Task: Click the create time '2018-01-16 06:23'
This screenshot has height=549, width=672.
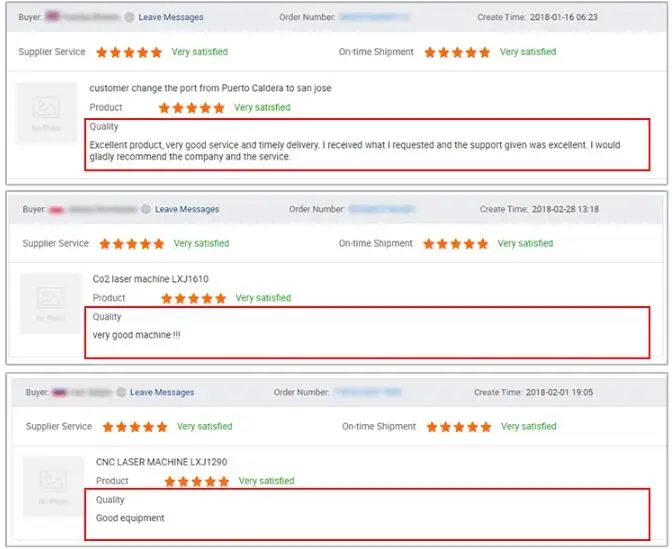Action: [x=564, y=17]
